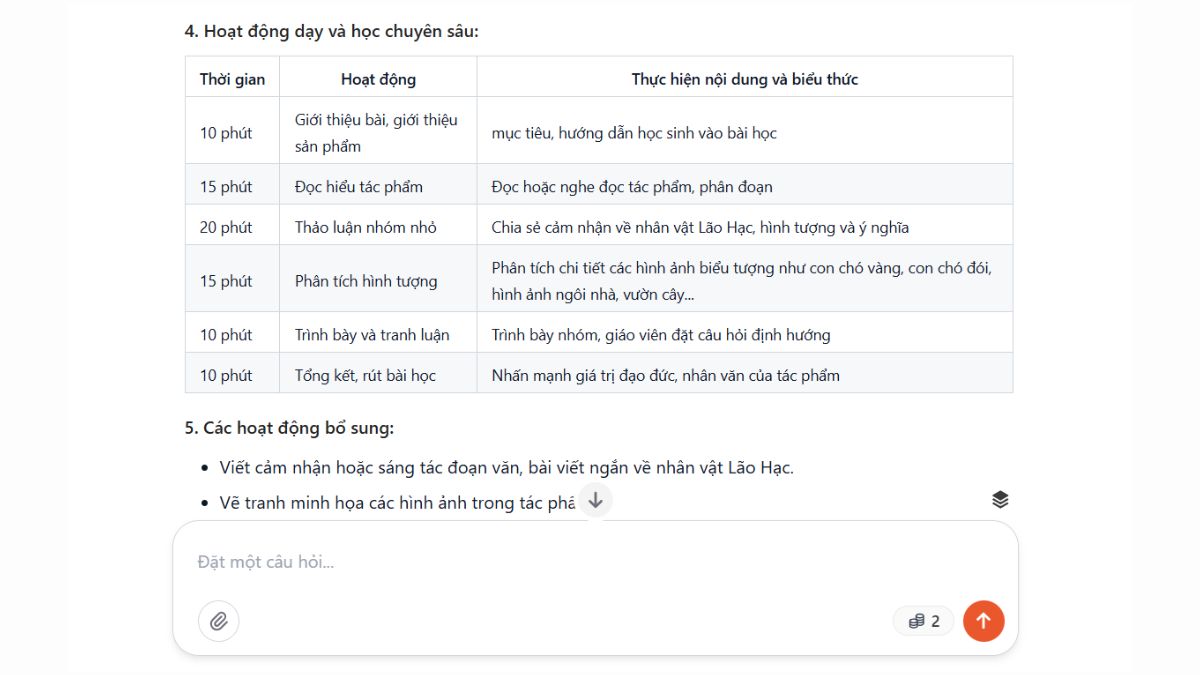Select the send icon inside the chat box

(x=983, y=621)
